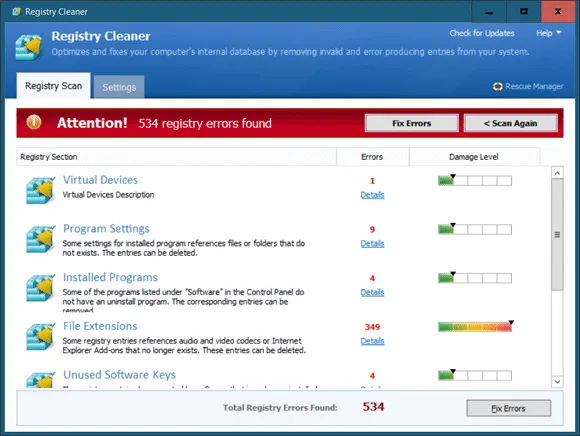Click the Virtual Devices Description text

(108, 195)
